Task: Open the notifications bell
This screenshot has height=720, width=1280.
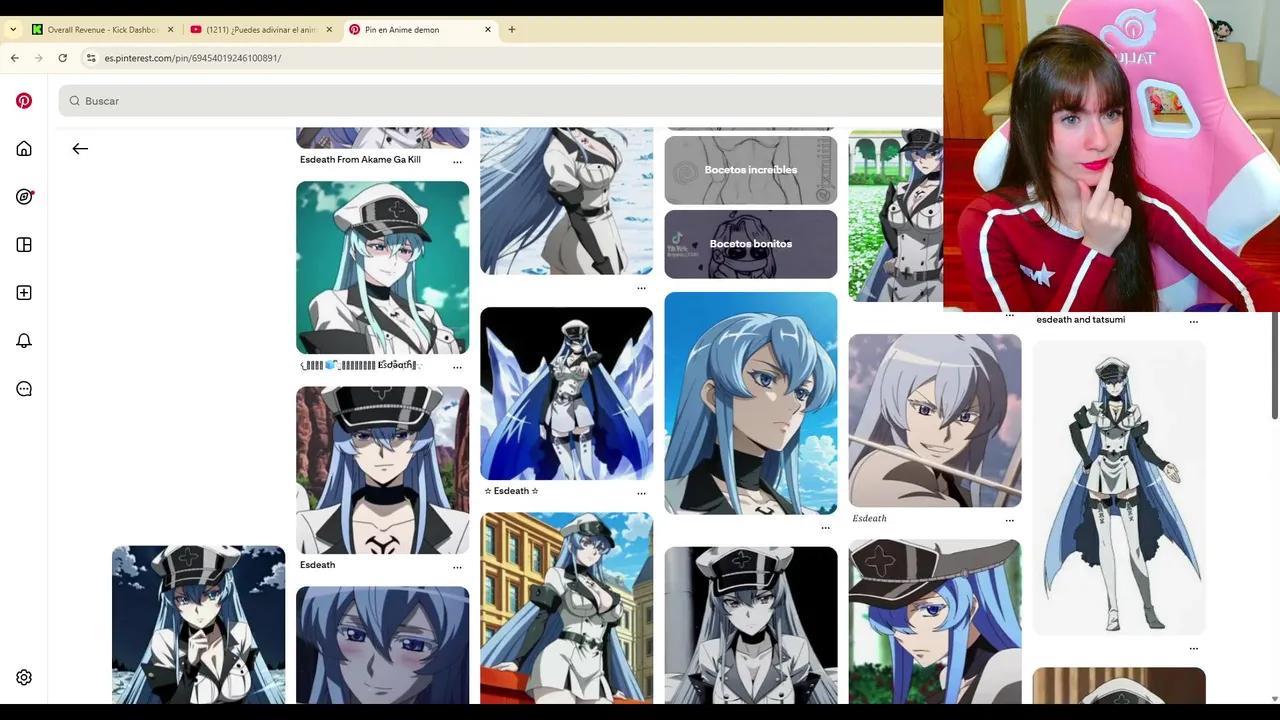Action: point(24,341)
